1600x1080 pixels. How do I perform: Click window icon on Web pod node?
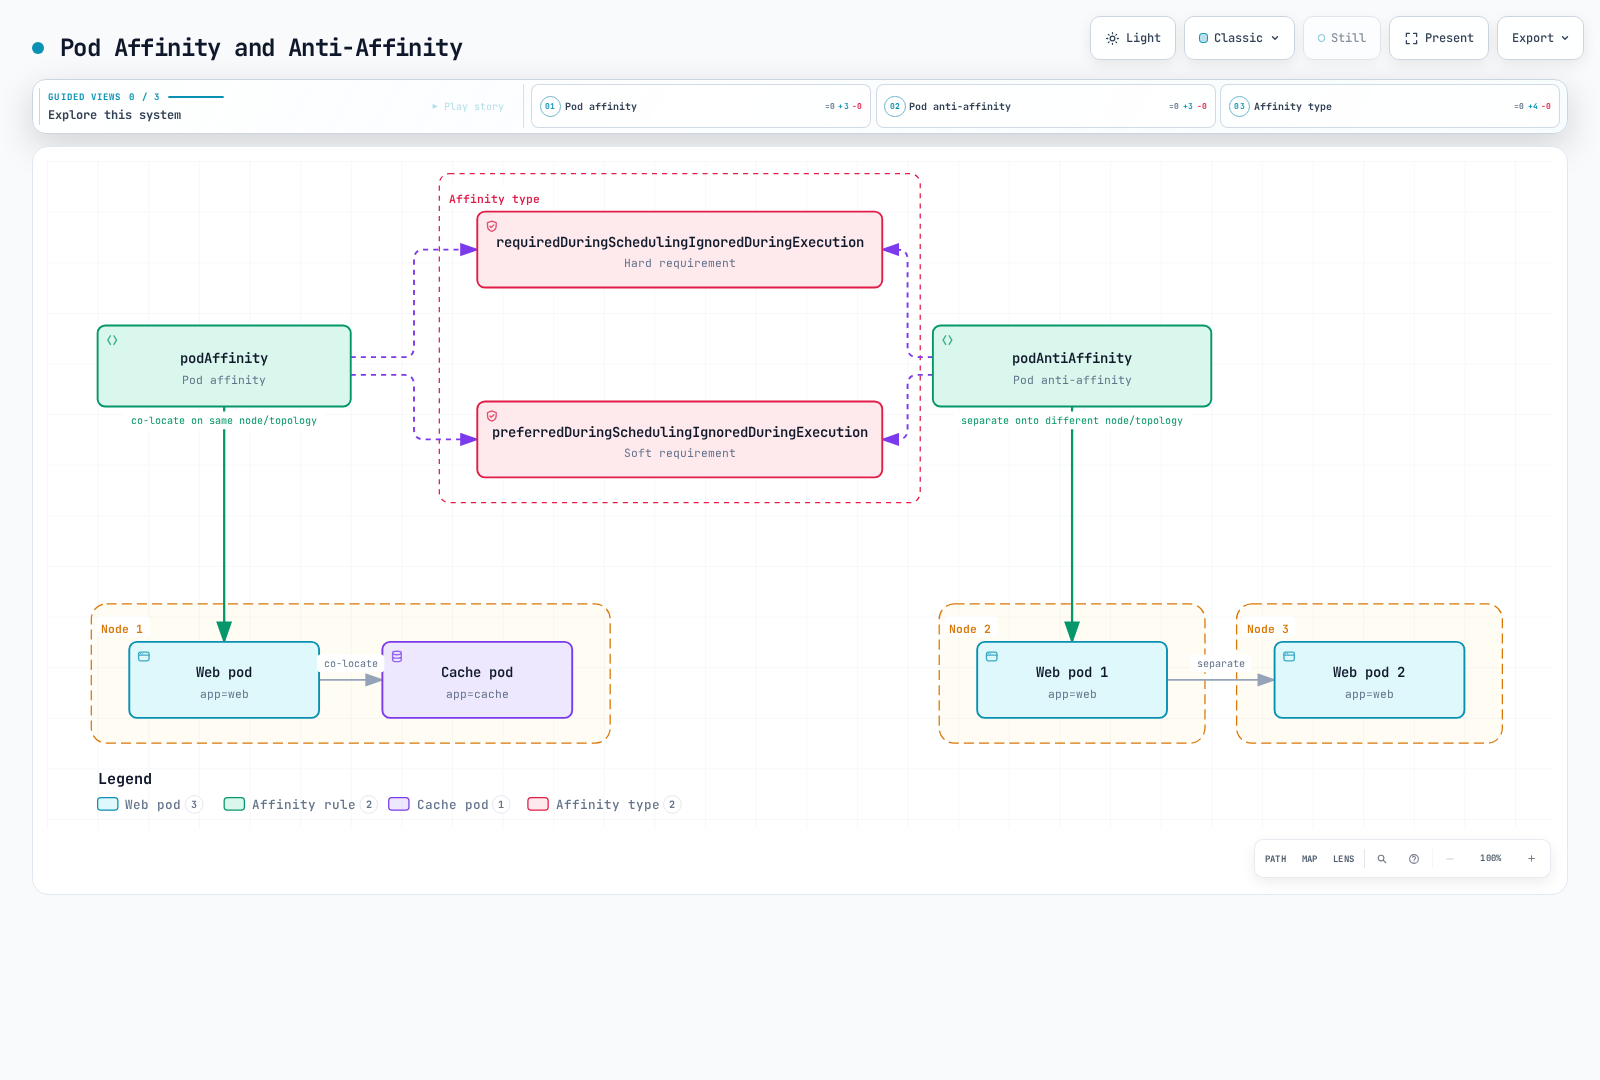(x=144, y=656)
